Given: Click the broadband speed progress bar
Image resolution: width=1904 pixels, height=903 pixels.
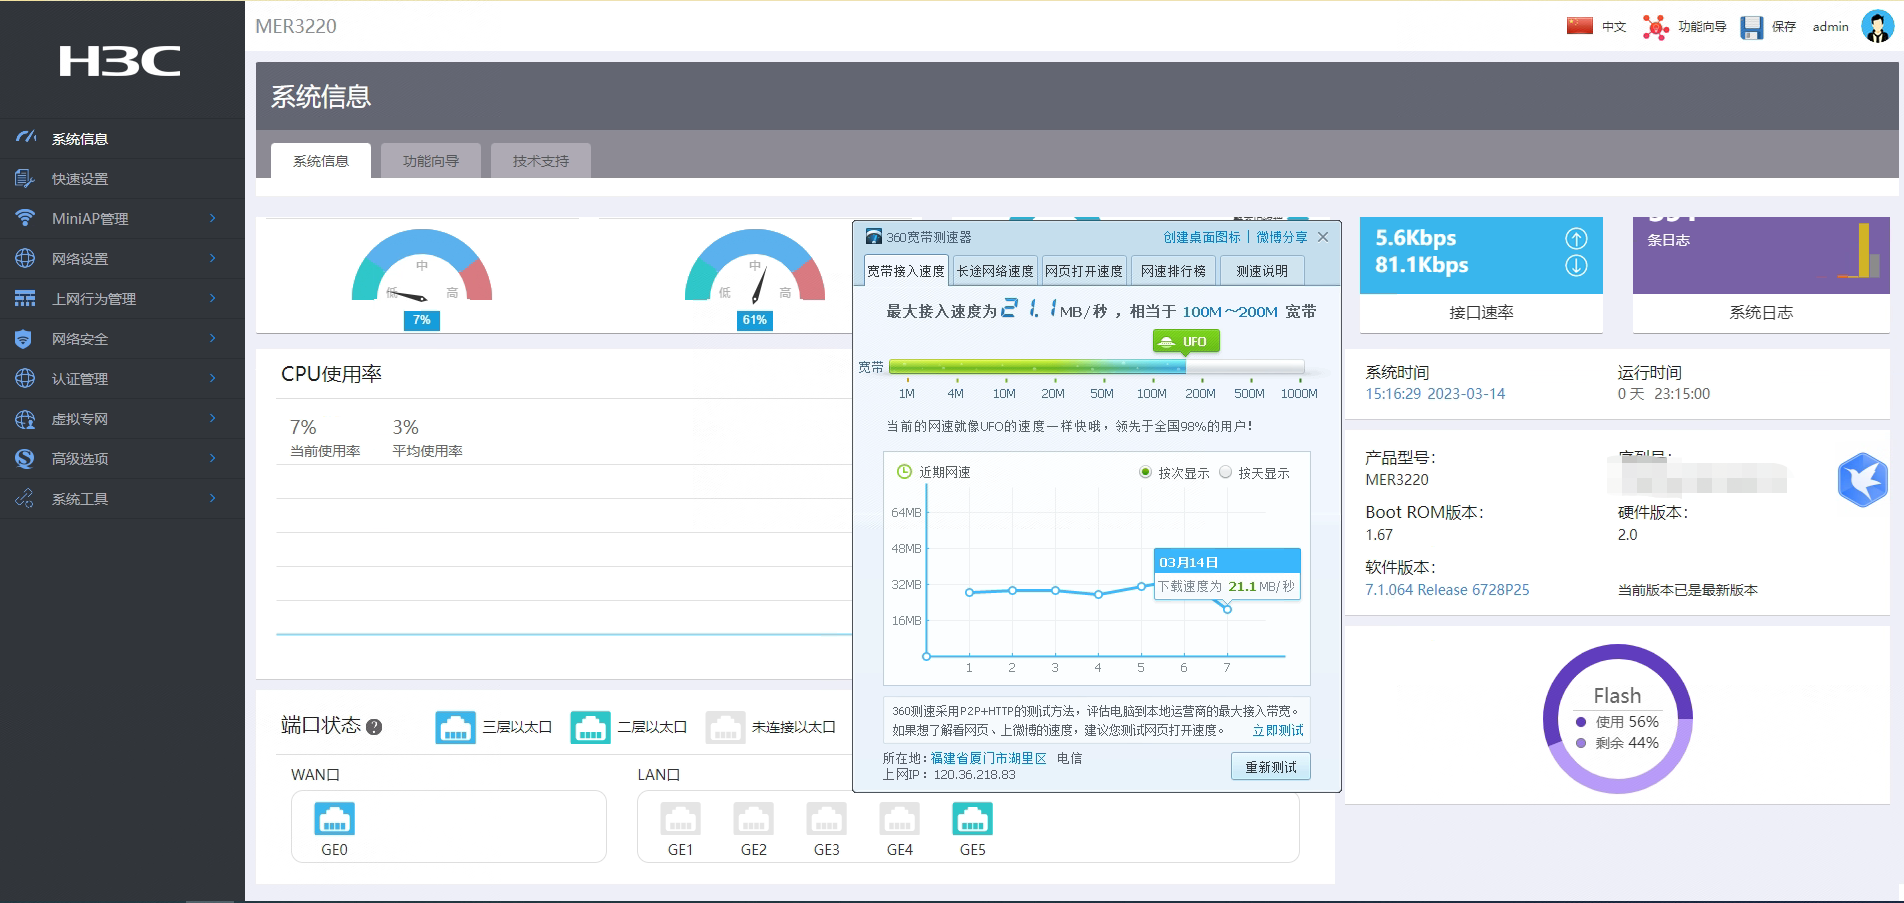Looking at the screenshot, I should click(x=1096, y=367).
